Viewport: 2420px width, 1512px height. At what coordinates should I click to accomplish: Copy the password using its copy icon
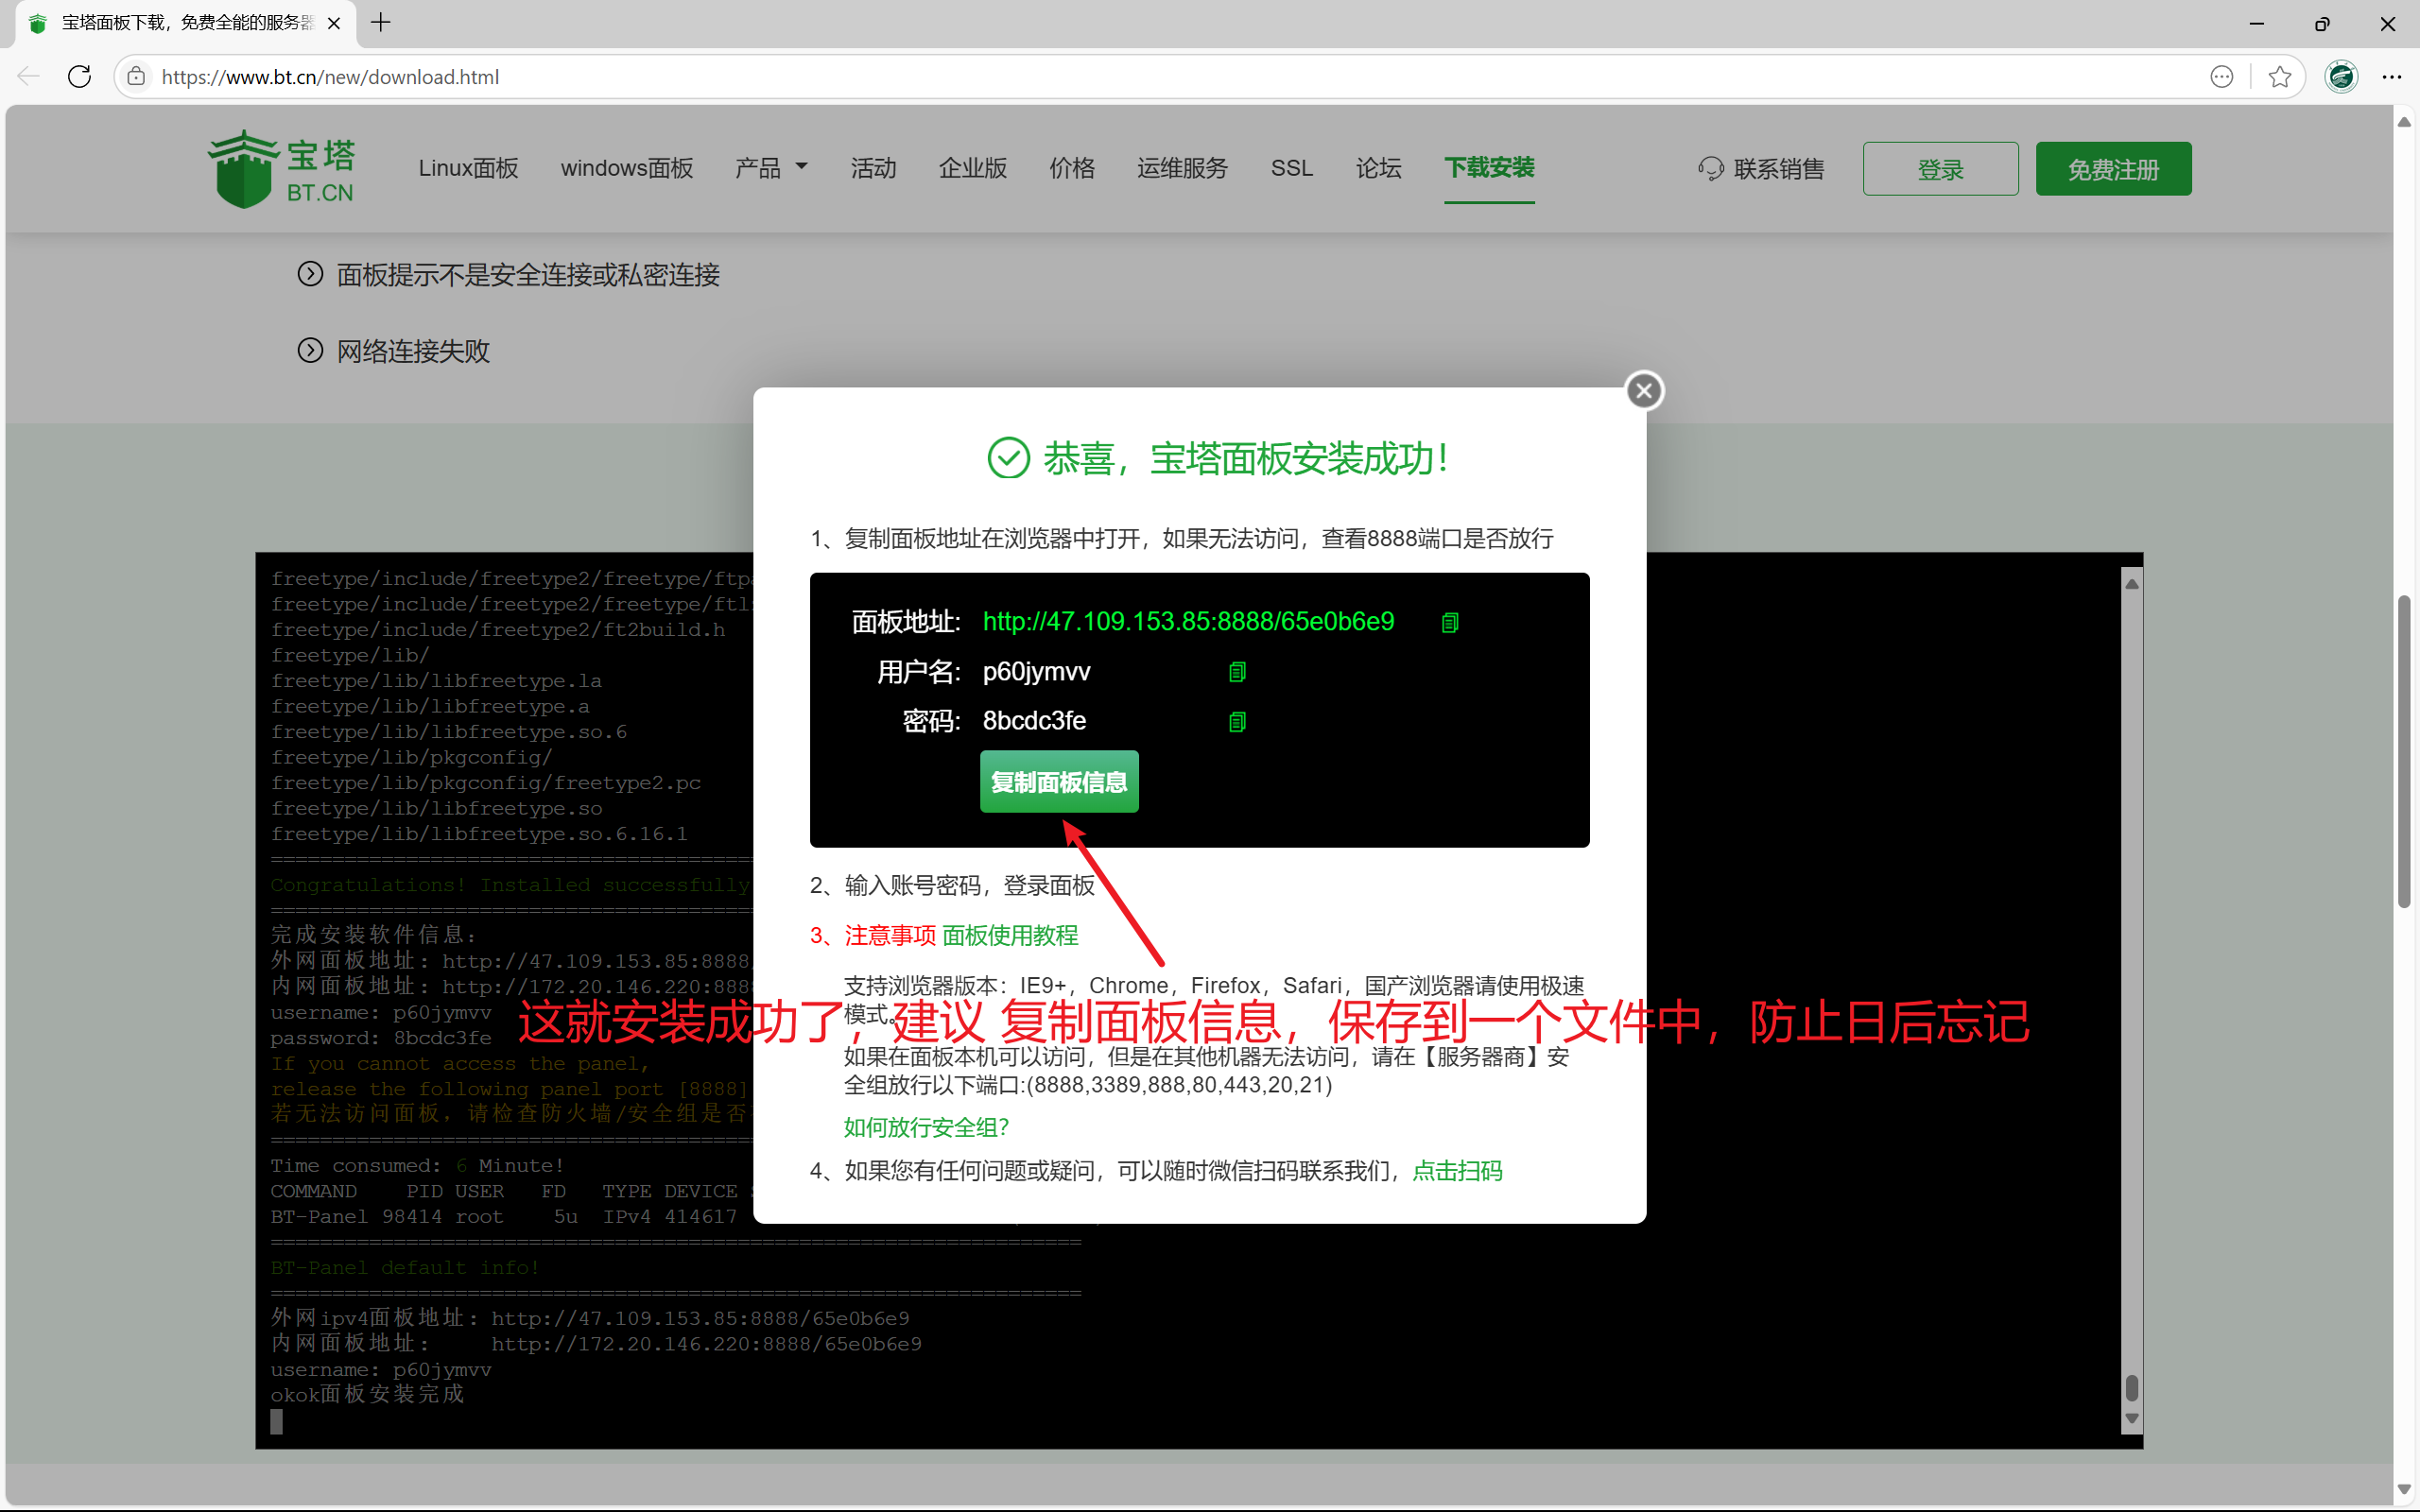(1236, 722)
